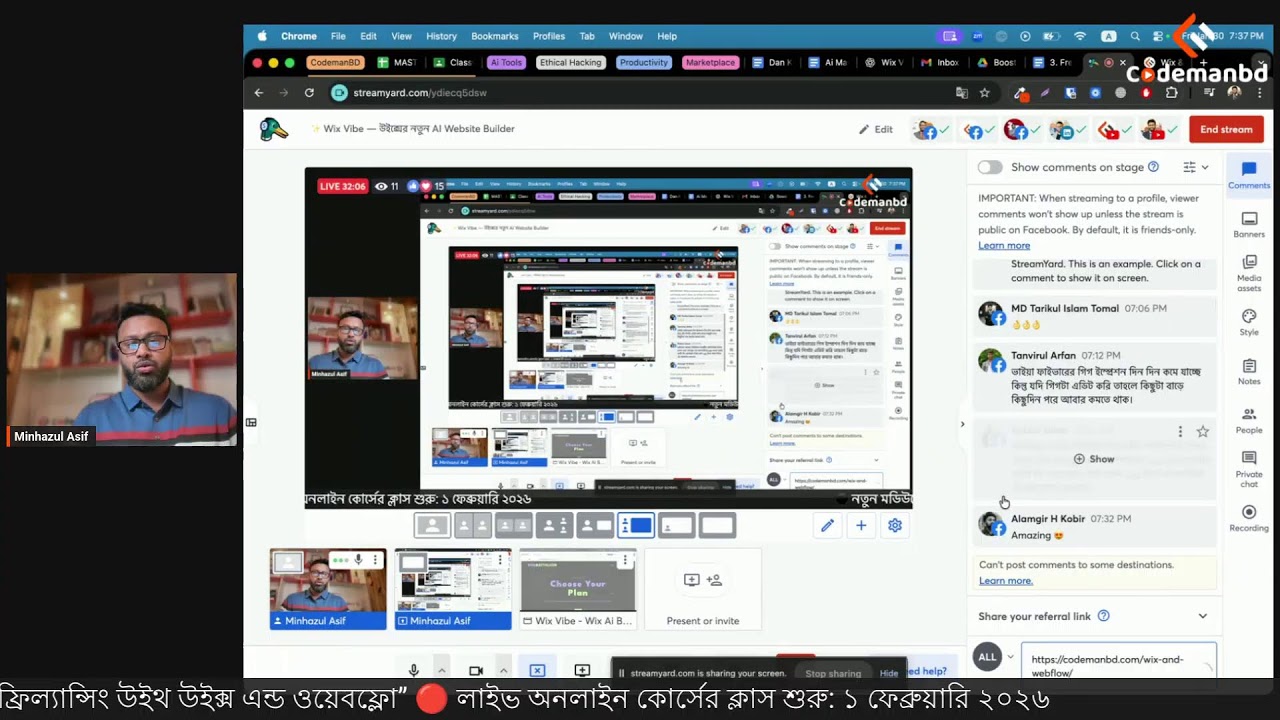Open the Chrome File menu
Image resolution: width=1280 pixels, height=720 pixels.
(338, 36)
